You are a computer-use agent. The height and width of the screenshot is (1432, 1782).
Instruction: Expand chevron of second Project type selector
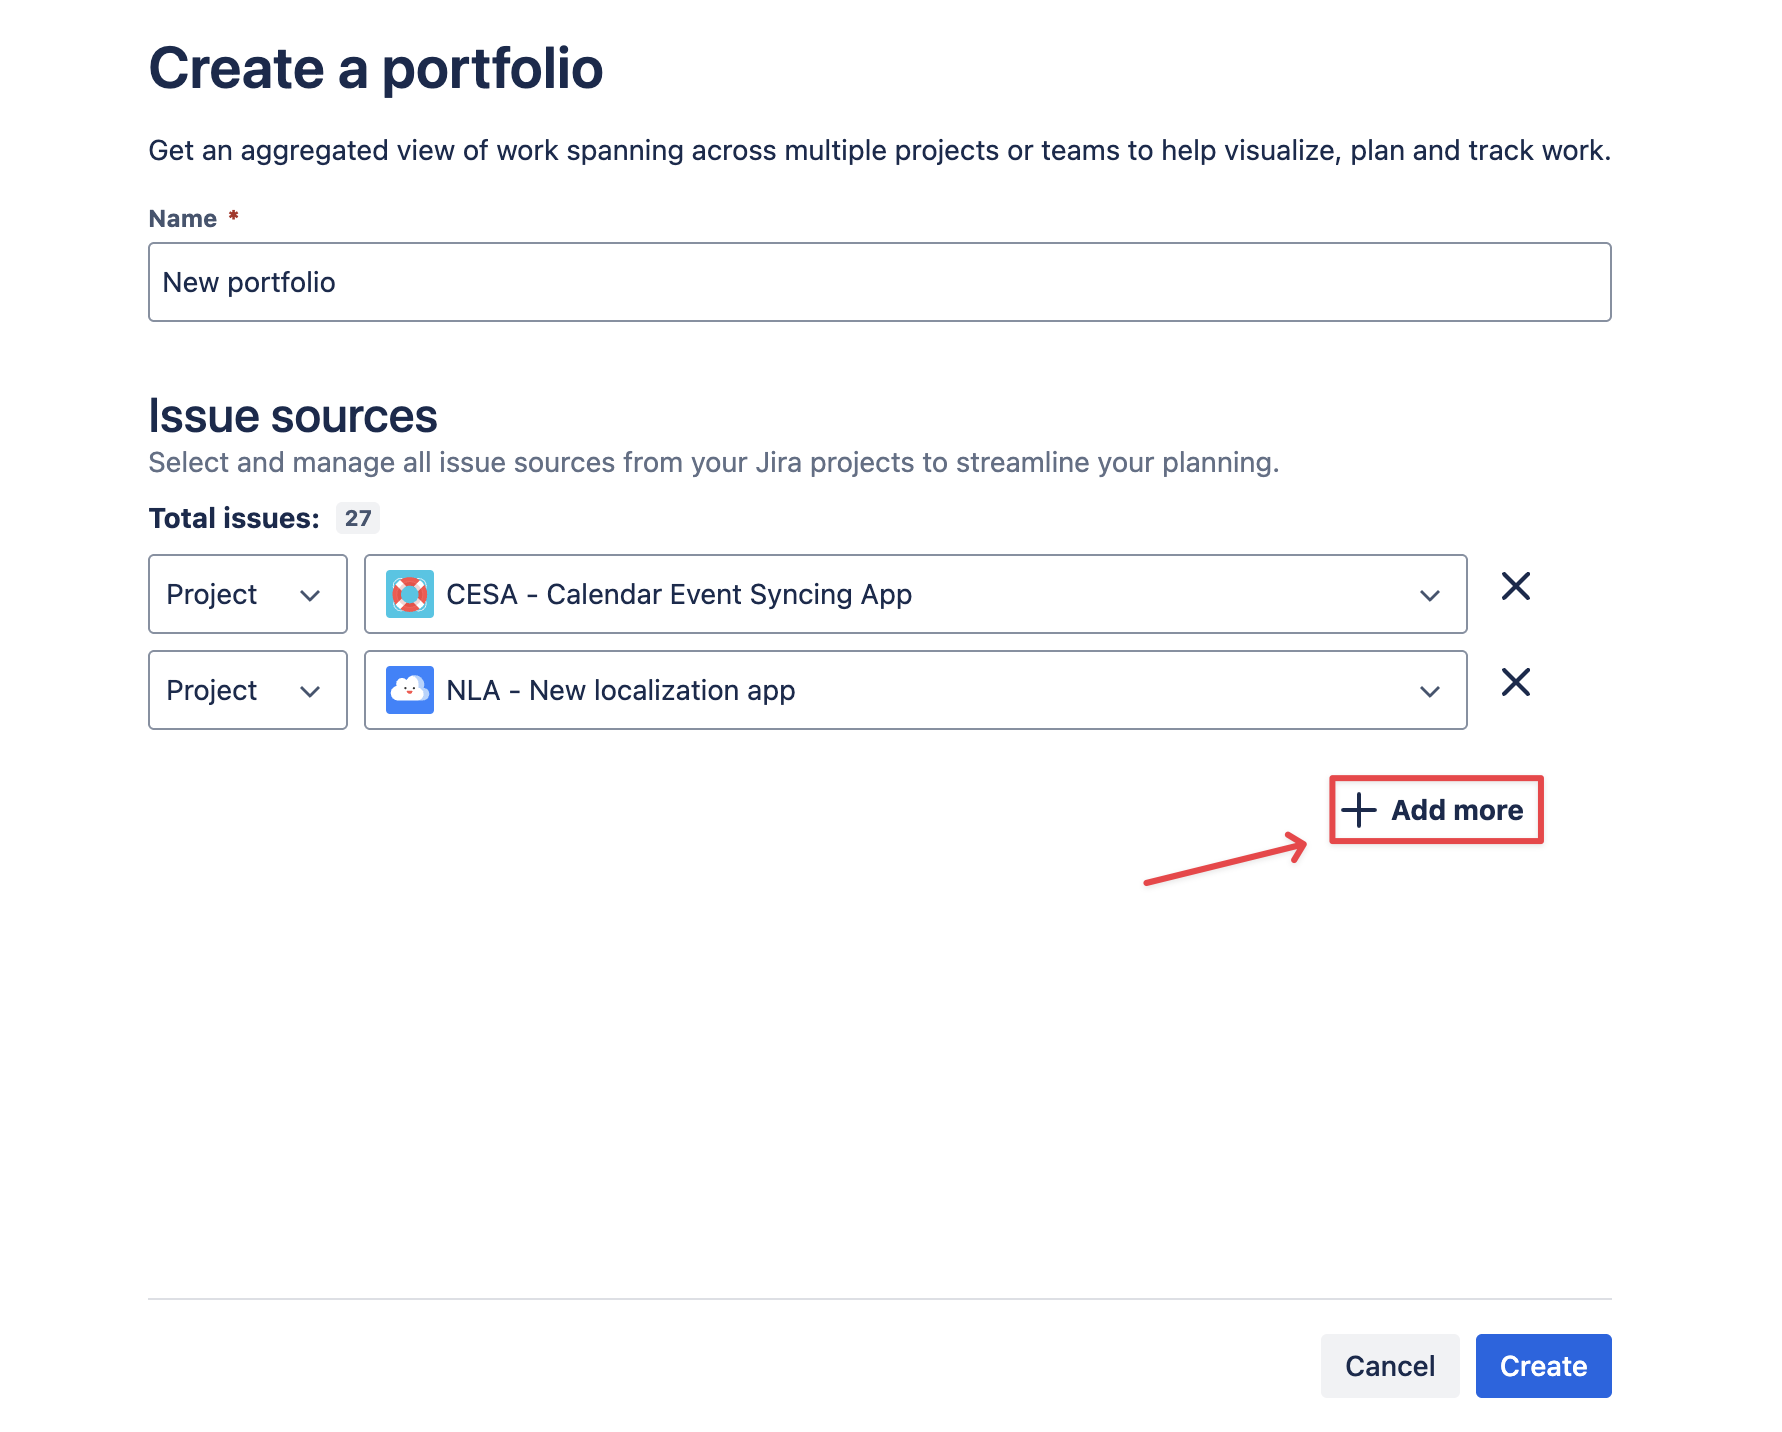click(310, 692)
